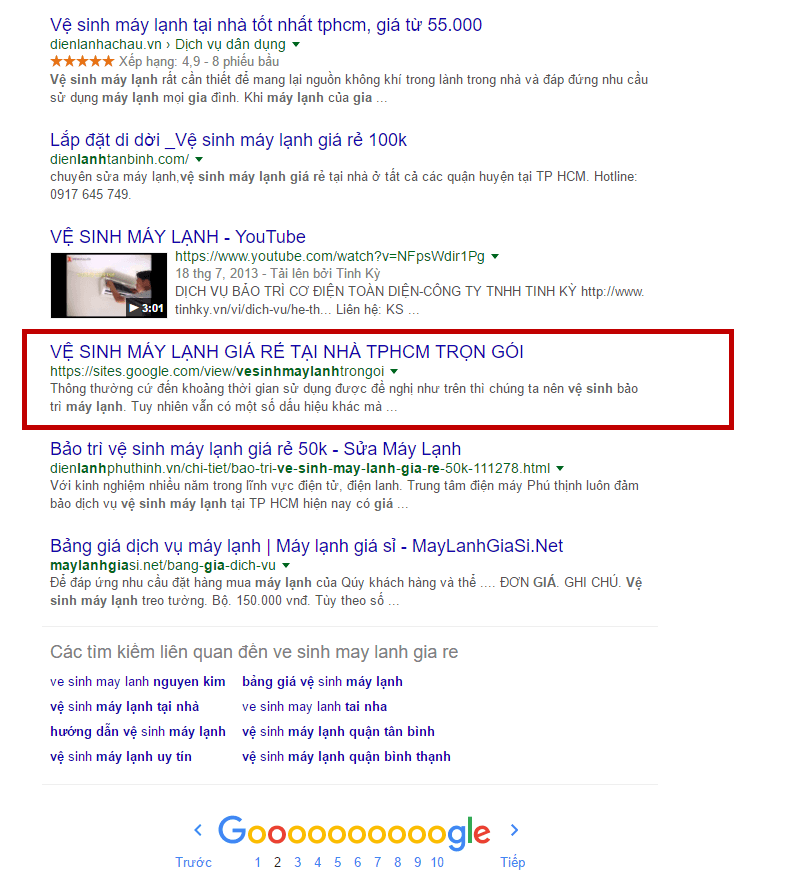The width and height of the screenshot is (802, 890).
Task: Click the 'Trước' previous page link
Action: [x=194, y=862]
